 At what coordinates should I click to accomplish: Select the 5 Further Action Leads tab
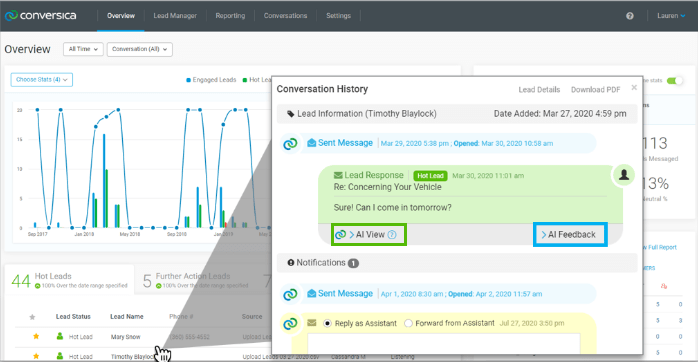tap(196, 281)
